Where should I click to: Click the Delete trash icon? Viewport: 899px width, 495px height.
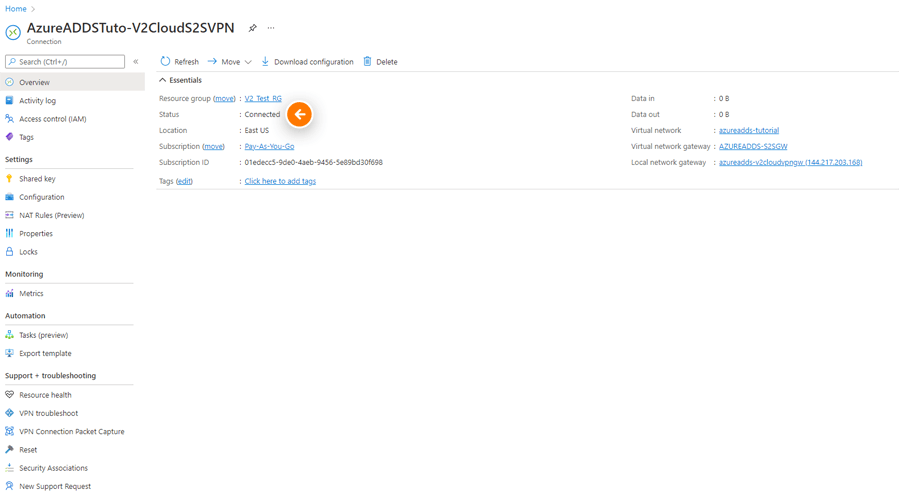(368, 61)
